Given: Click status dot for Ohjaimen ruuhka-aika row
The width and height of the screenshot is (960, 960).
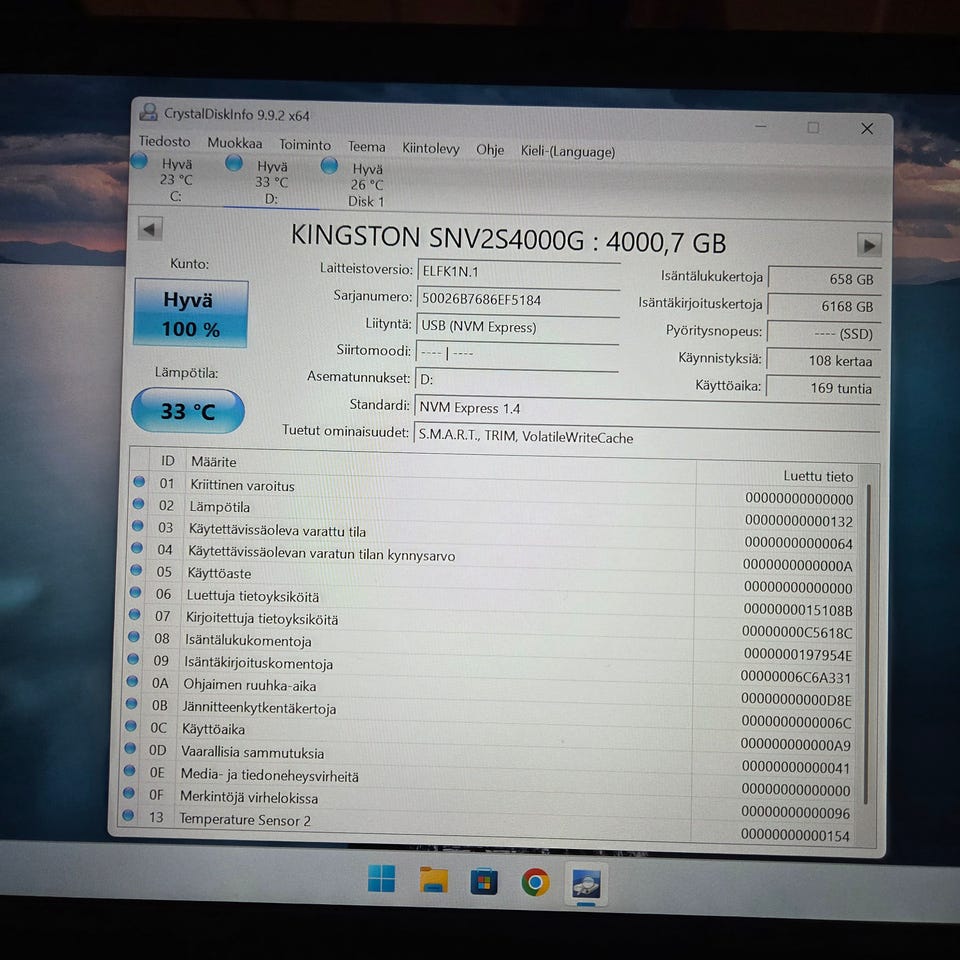Looking at the screenshot, I should coord(132,681).
